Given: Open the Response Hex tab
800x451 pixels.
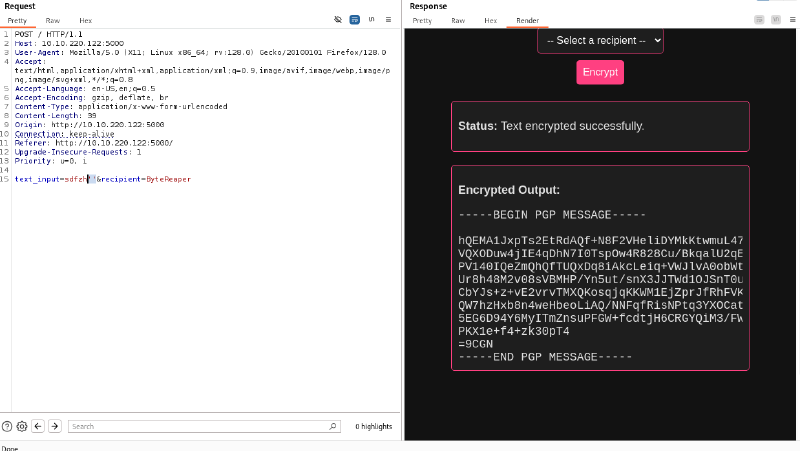Looking at the screenshot, I should pyautogui.click(x=490, y=20).
